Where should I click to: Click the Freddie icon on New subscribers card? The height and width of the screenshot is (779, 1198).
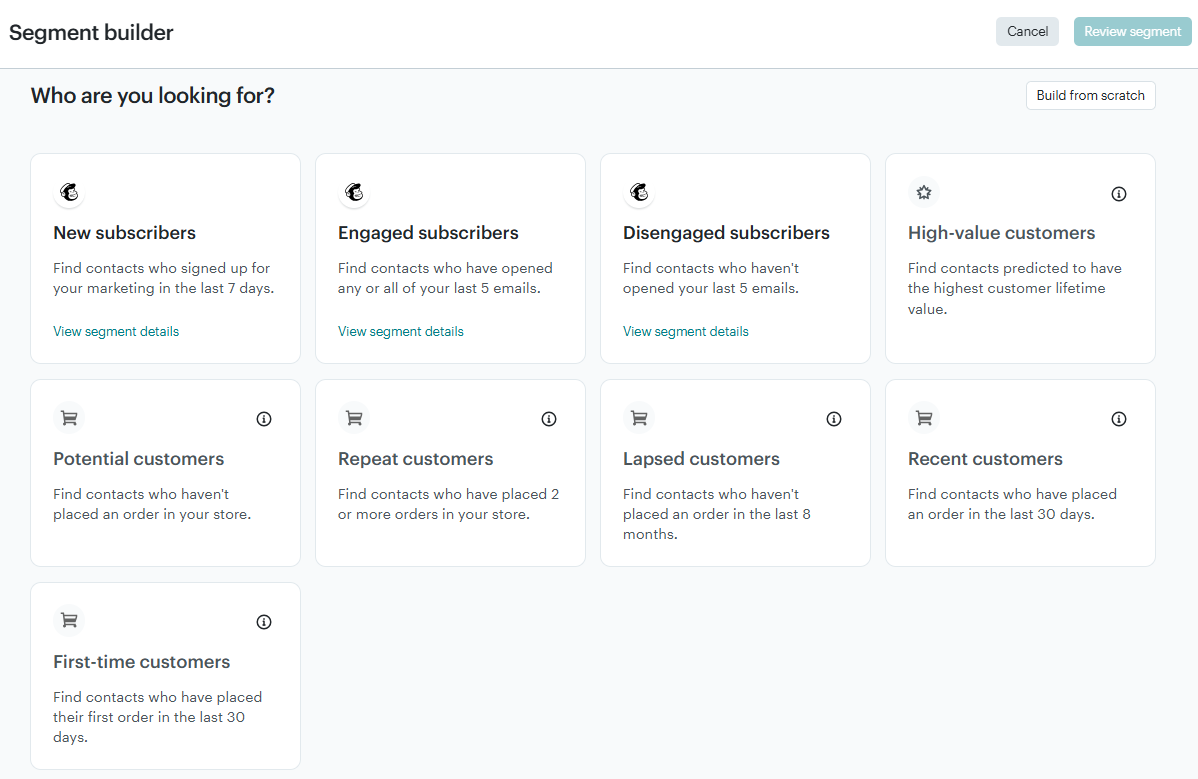tap(69, 193)
